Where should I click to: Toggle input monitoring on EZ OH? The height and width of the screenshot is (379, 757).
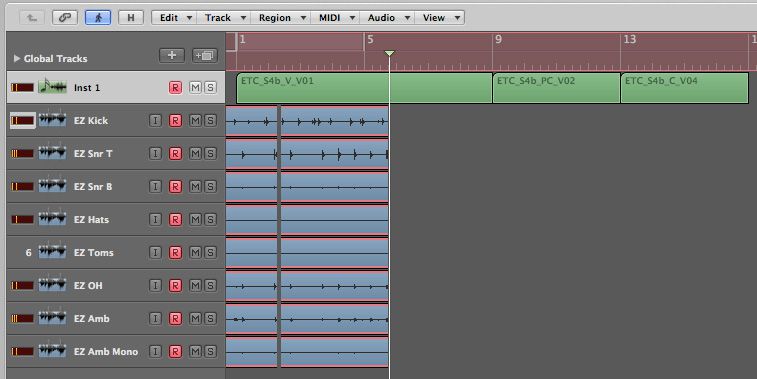pyautogui.click(x=155, y=285)
